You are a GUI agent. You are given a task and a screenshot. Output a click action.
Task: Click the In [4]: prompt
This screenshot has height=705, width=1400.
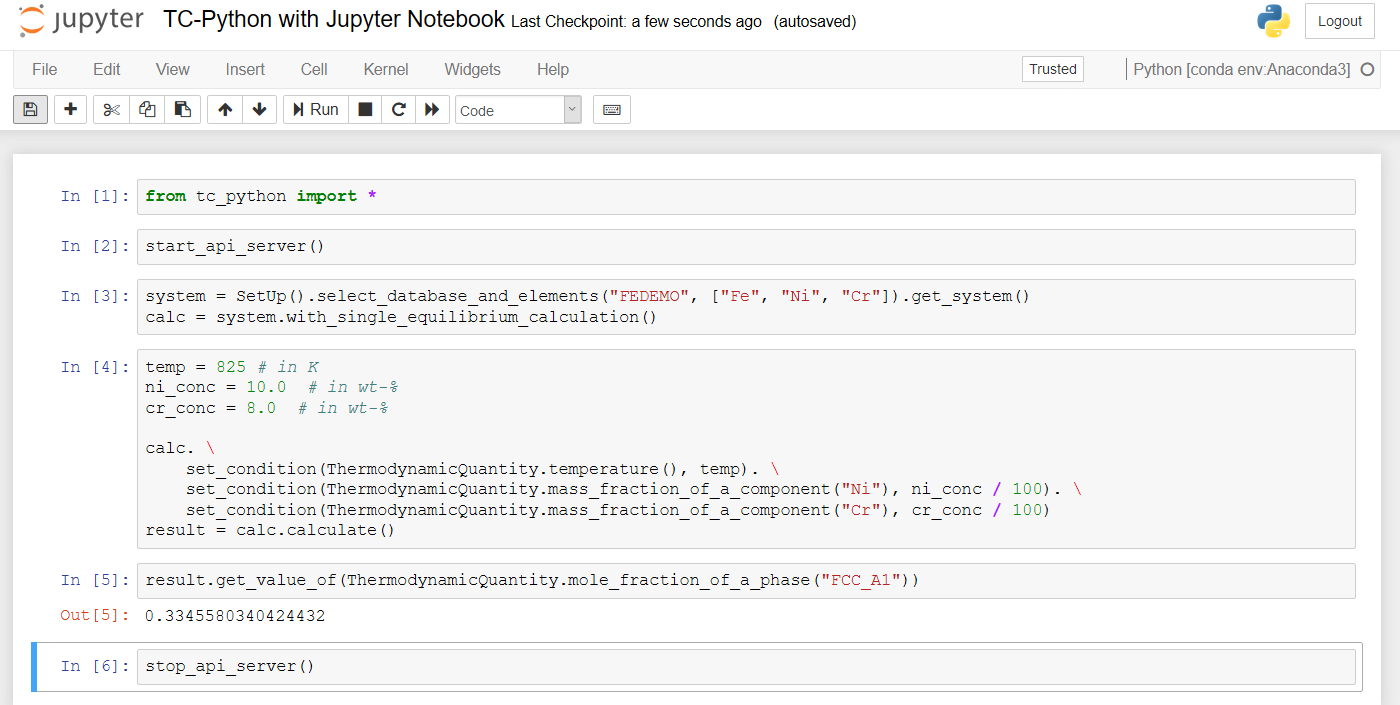[95, 366]
